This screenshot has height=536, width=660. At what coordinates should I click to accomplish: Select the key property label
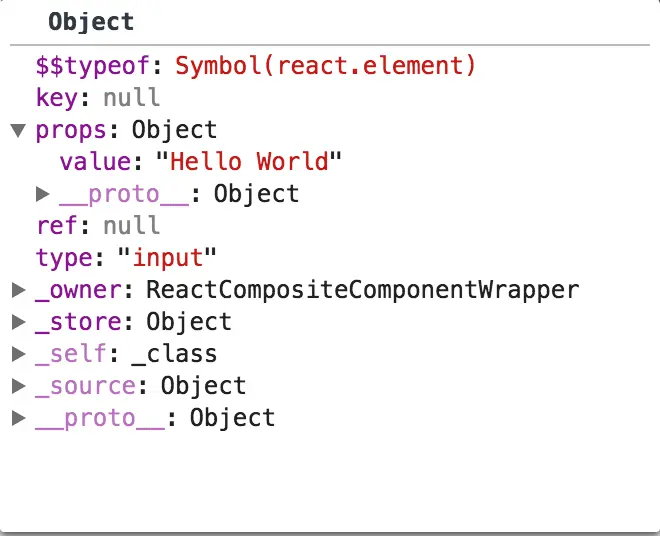[57, 99]
